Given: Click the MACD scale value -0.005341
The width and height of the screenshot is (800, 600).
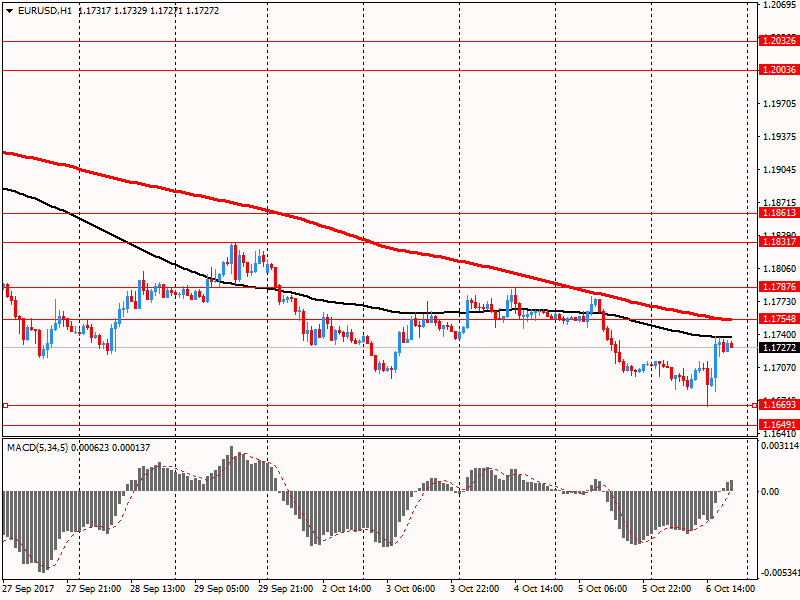Looking at the screenshot, I should [780, 573].
